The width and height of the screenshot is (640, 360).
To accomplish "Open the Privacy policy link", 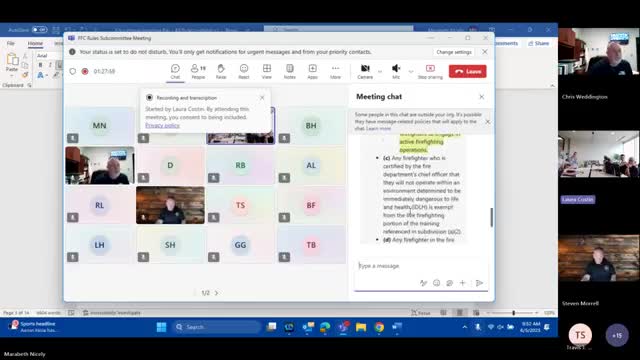I will (x=162, y=125).
